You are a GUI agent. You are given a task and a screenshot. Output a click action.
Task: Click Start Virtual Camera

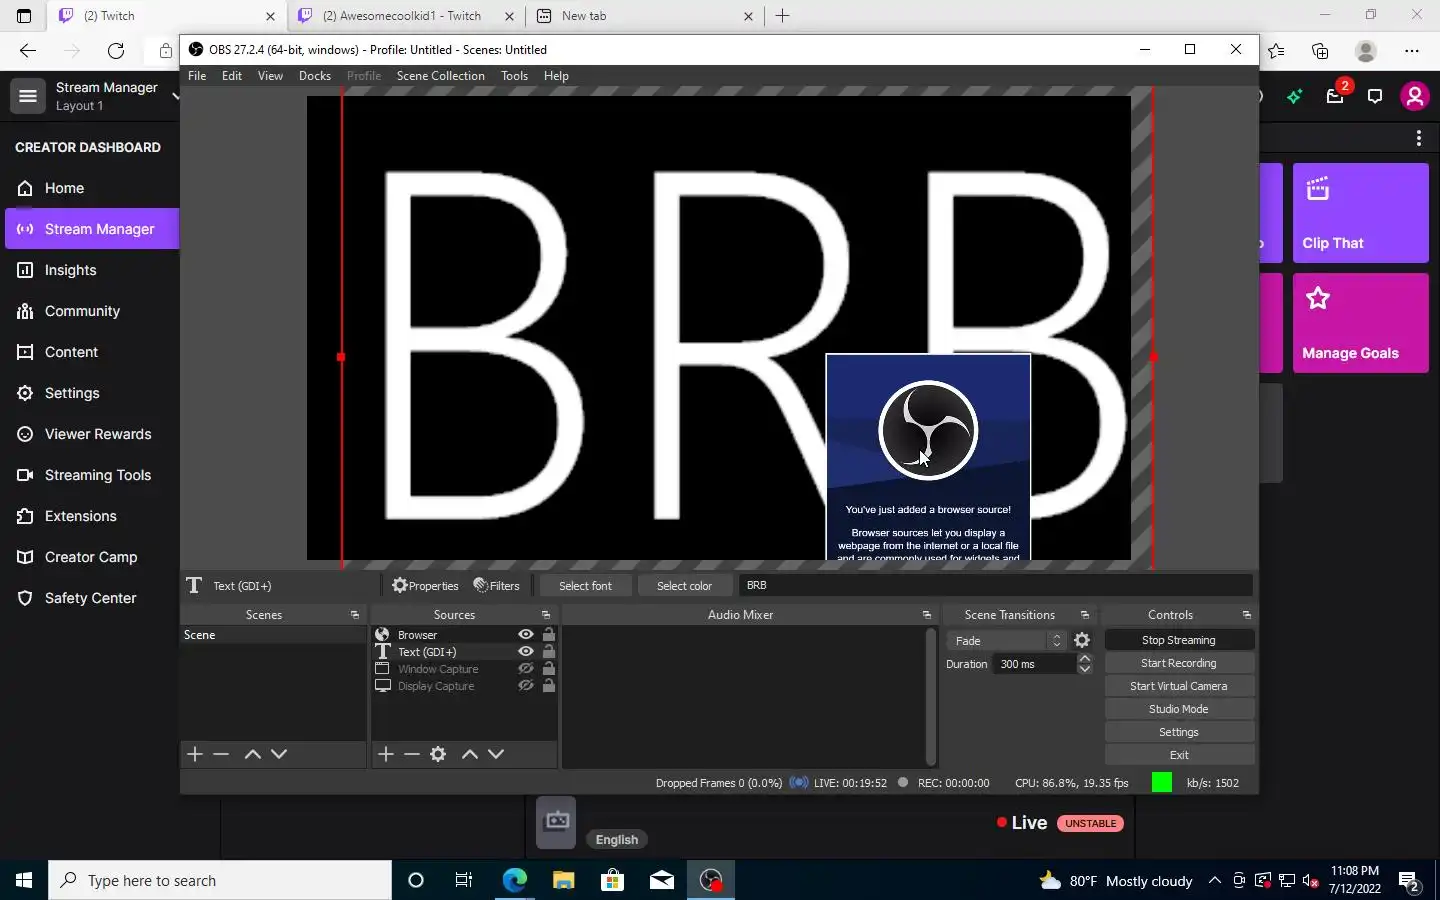[1179, 686]
